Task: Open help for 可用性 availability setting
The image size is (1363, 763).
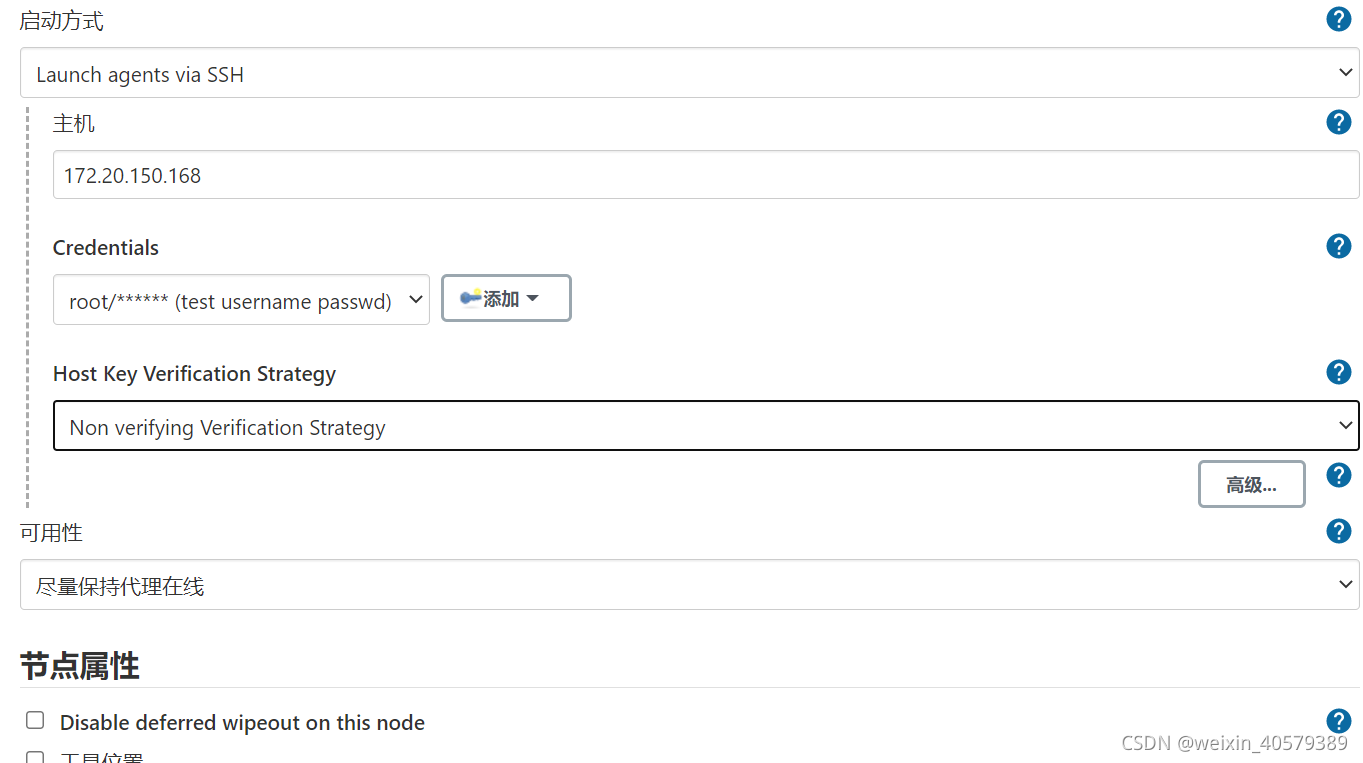Action: 1338,531
